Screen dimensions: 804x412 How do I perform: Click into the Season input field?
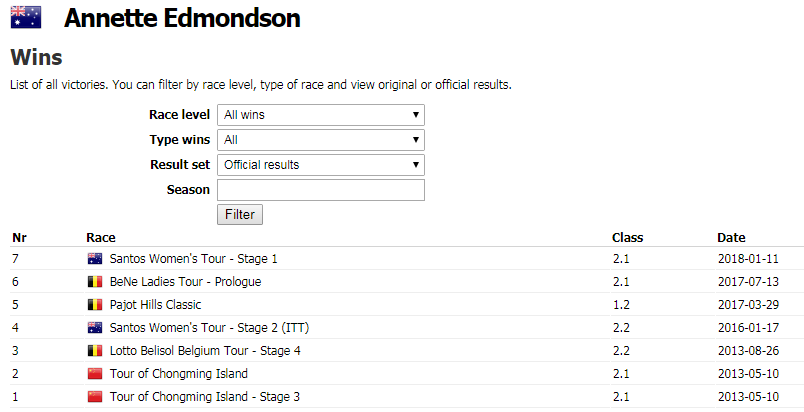click(x=321, y=190)
